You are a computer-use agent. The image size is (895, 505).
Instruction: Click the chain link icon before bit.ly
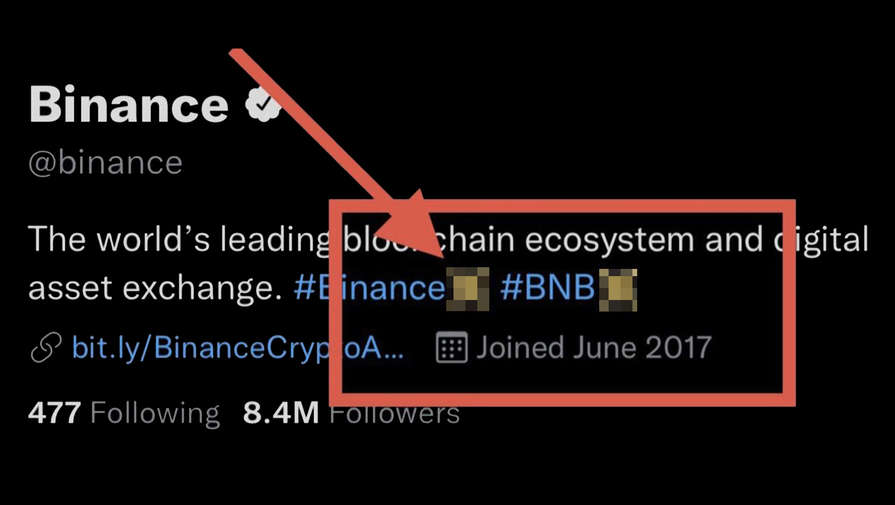pyautogui.click(x=46, y=348)
